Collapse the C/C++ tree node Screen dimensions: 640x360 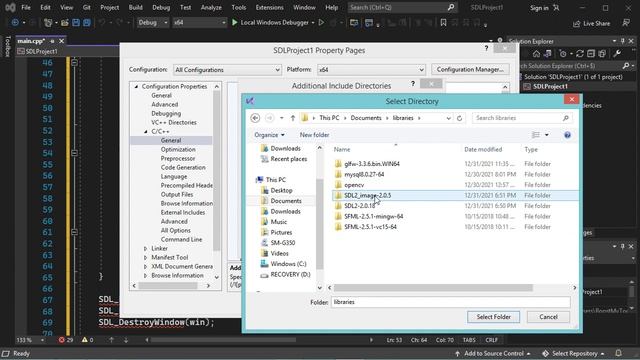[x=146, y=131]
